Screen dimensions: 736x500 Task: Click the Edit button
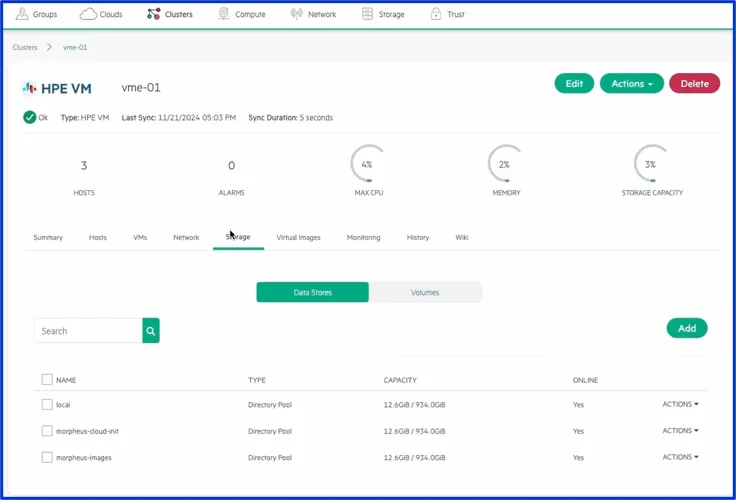click(574, 84)
